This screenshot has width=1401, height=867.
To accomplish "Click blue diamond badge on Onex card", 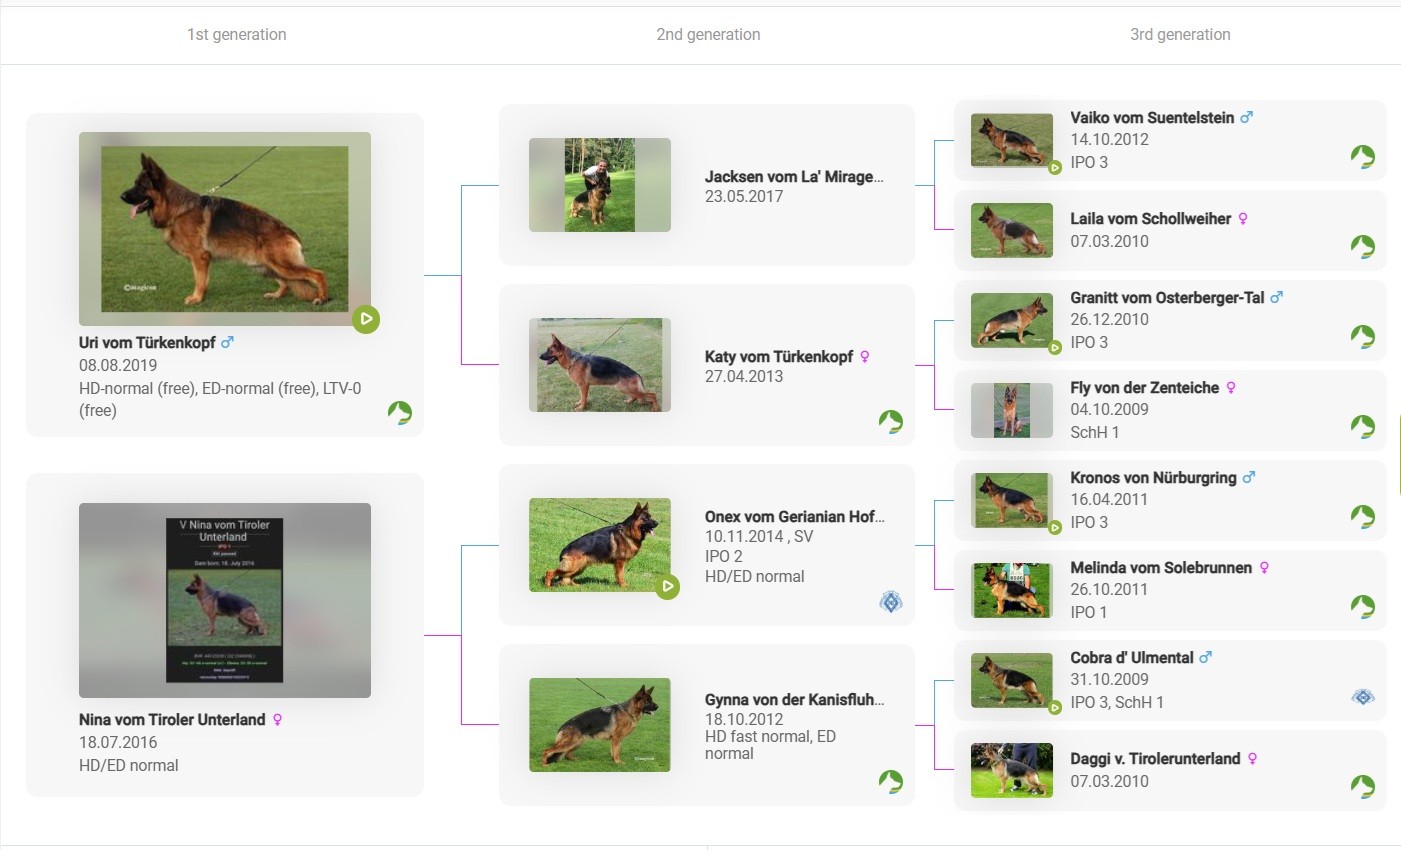I will coord(890,602).
